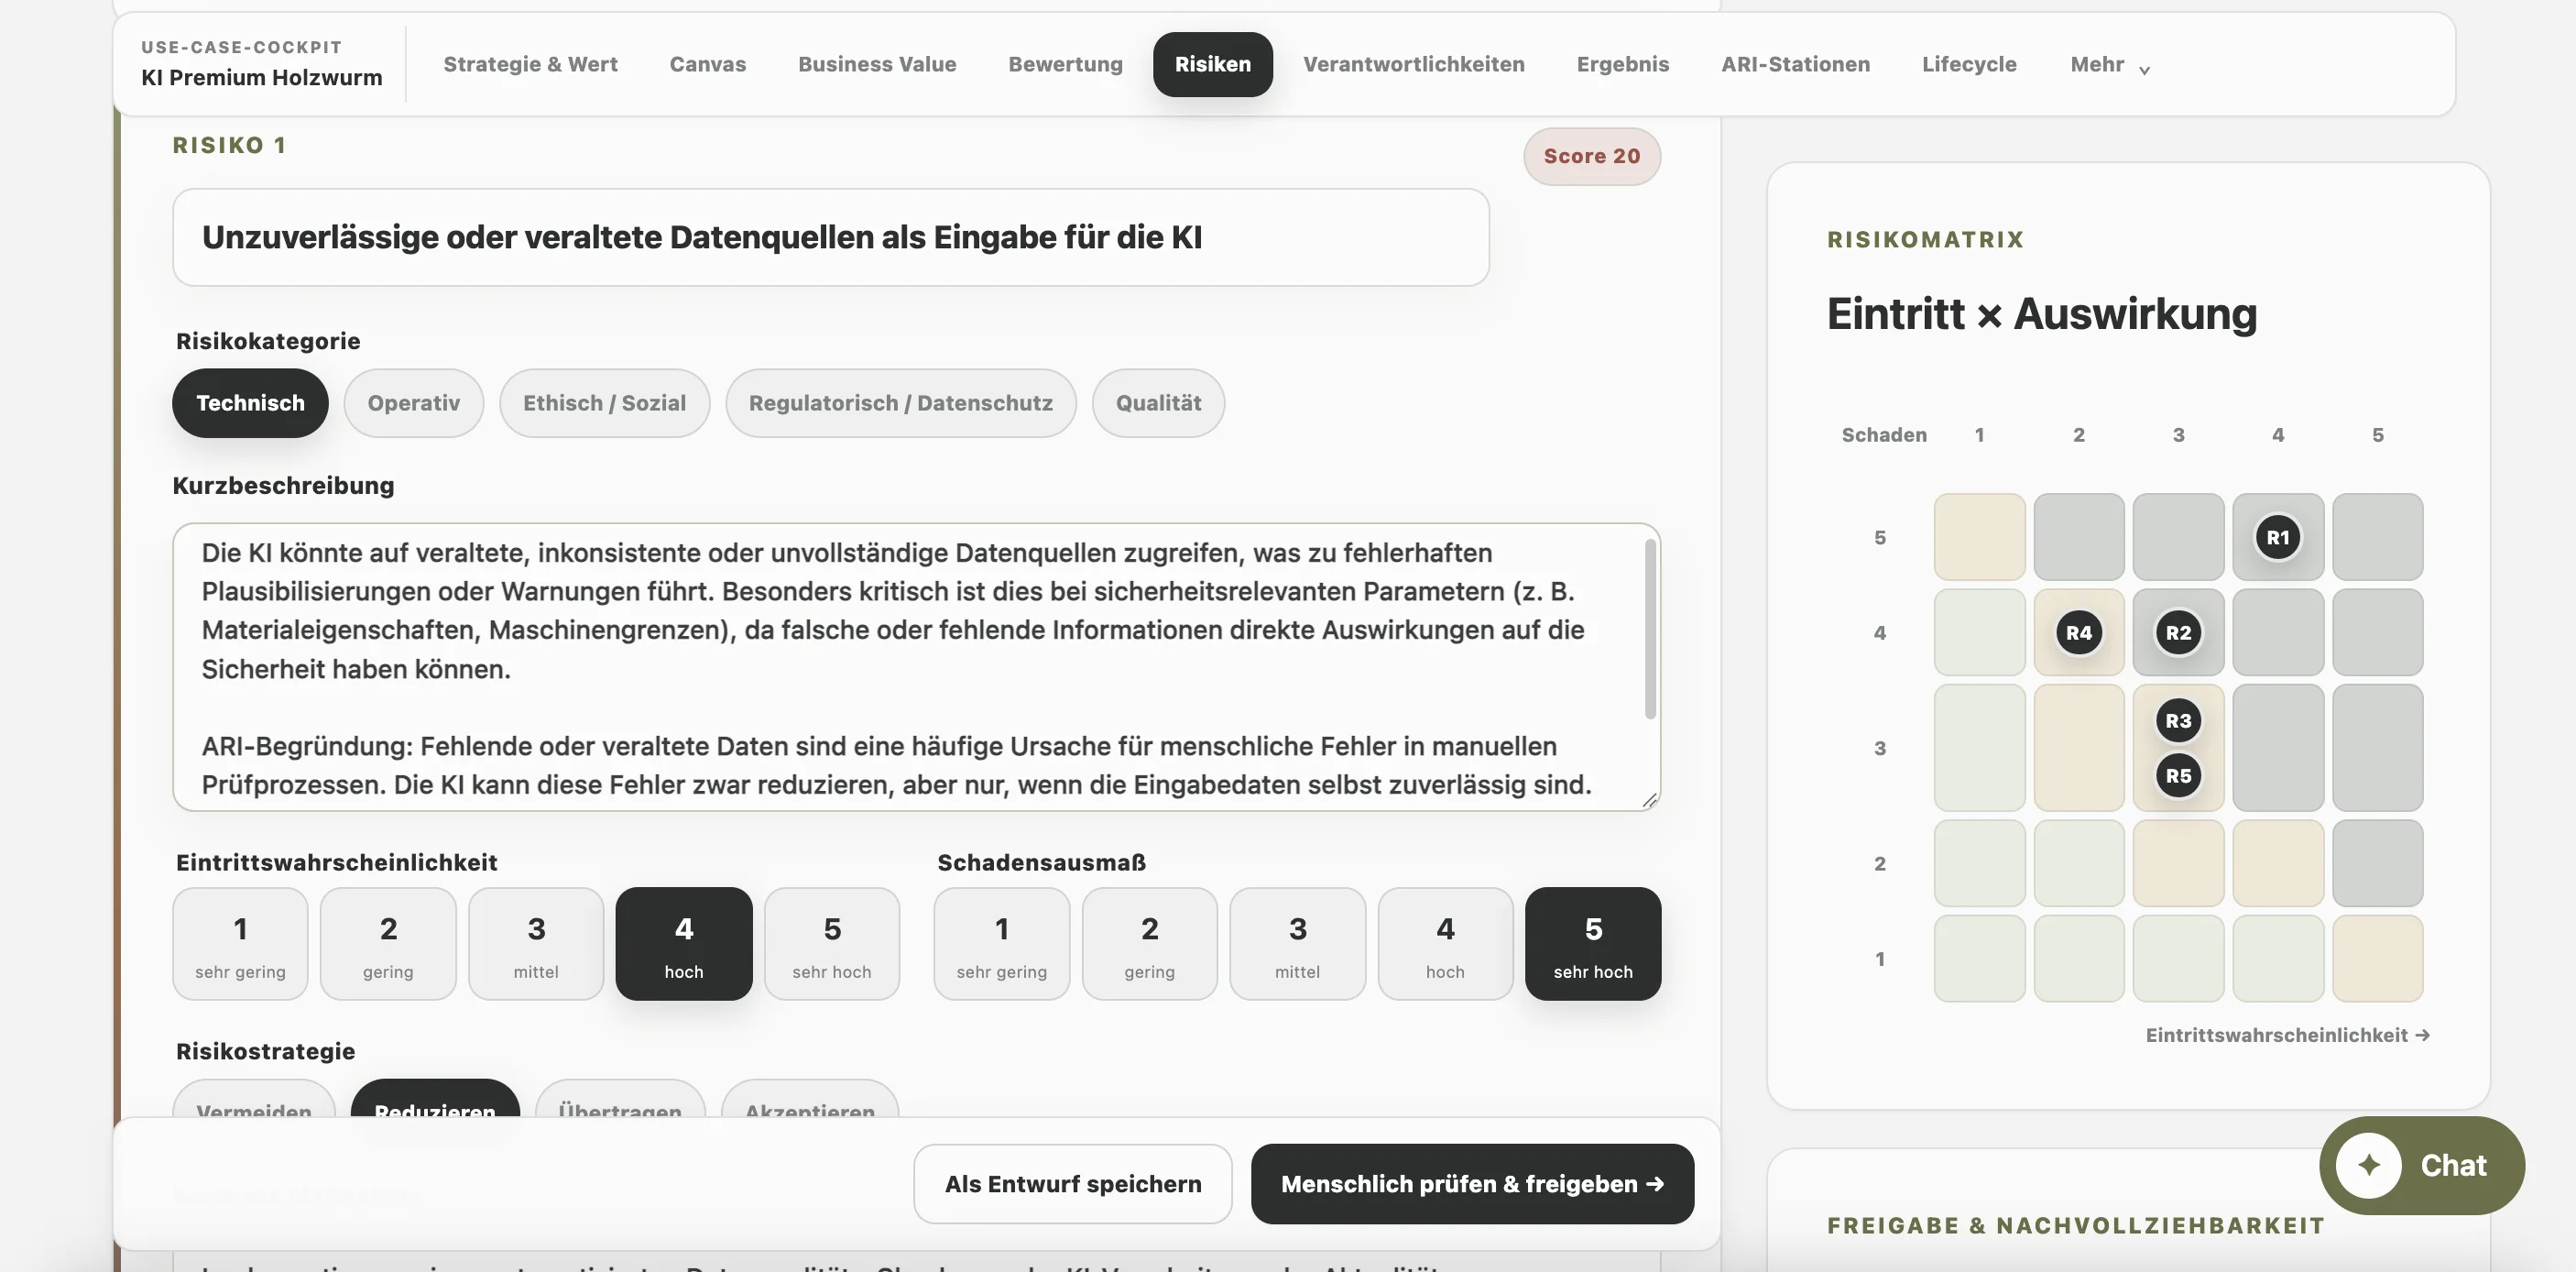The image size is (2576, 1272).
Task: Select the Risiken tab
Action: click(x=1212, y=64)
